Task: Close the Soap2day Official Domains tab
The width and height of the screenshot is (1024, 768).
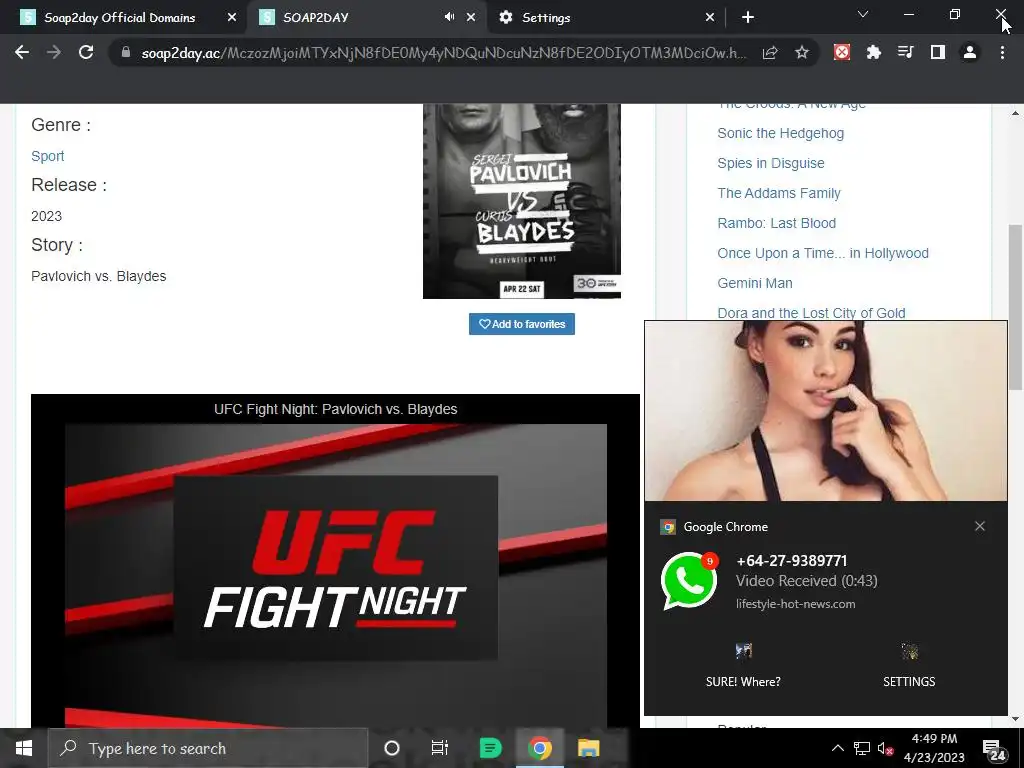Action: [232, 18]
